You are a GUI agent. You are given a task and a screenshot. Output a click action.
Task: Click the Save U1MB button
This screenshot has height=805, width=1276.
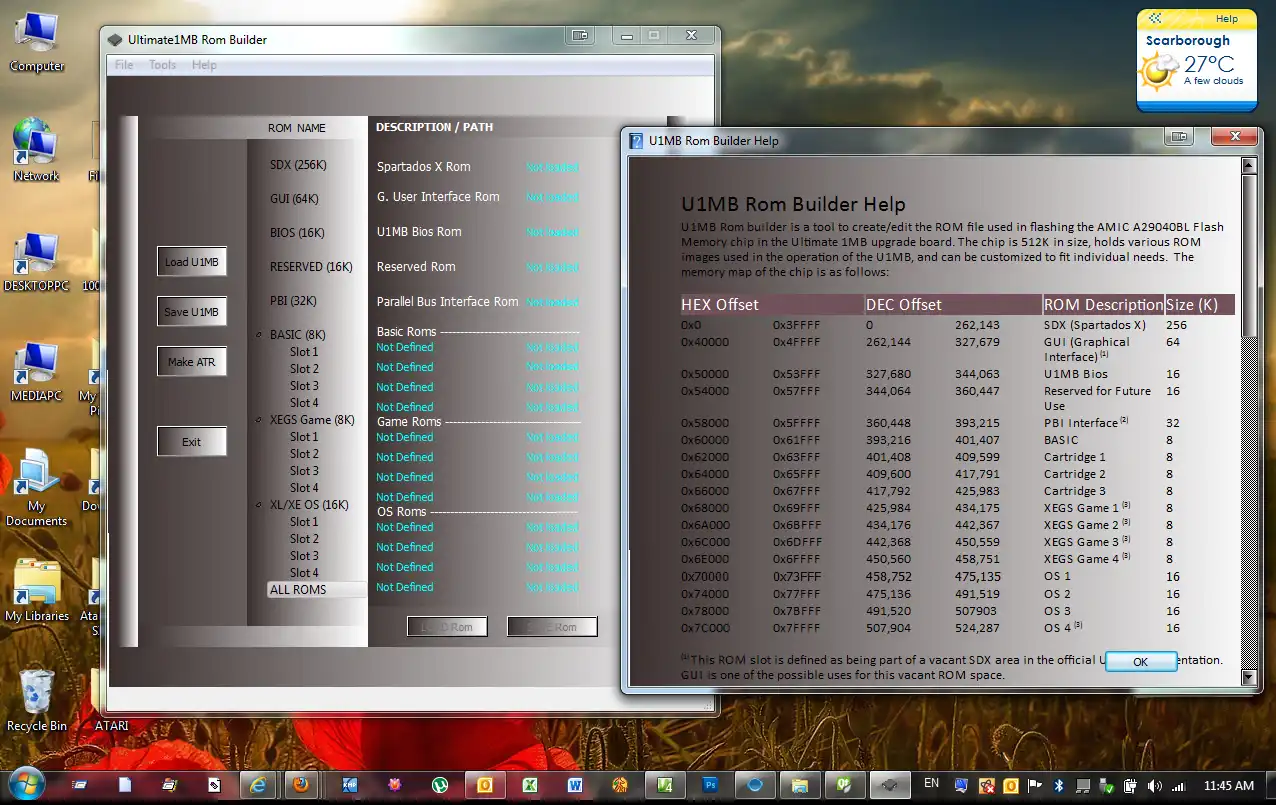(192, 311)
